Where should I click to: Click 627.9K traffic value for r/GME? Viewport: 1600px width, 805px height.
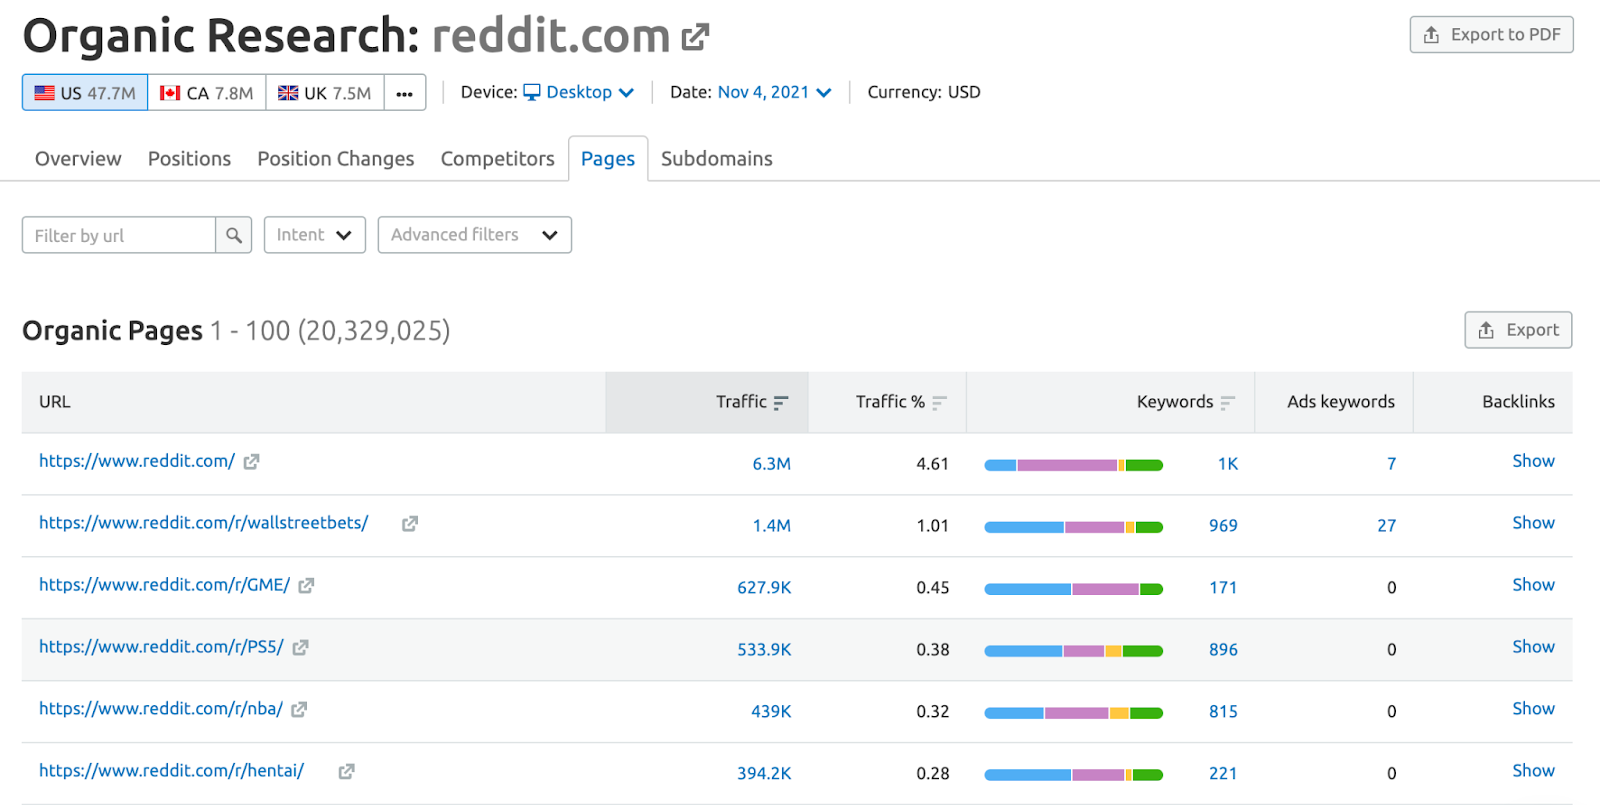(x=764, y=588)
